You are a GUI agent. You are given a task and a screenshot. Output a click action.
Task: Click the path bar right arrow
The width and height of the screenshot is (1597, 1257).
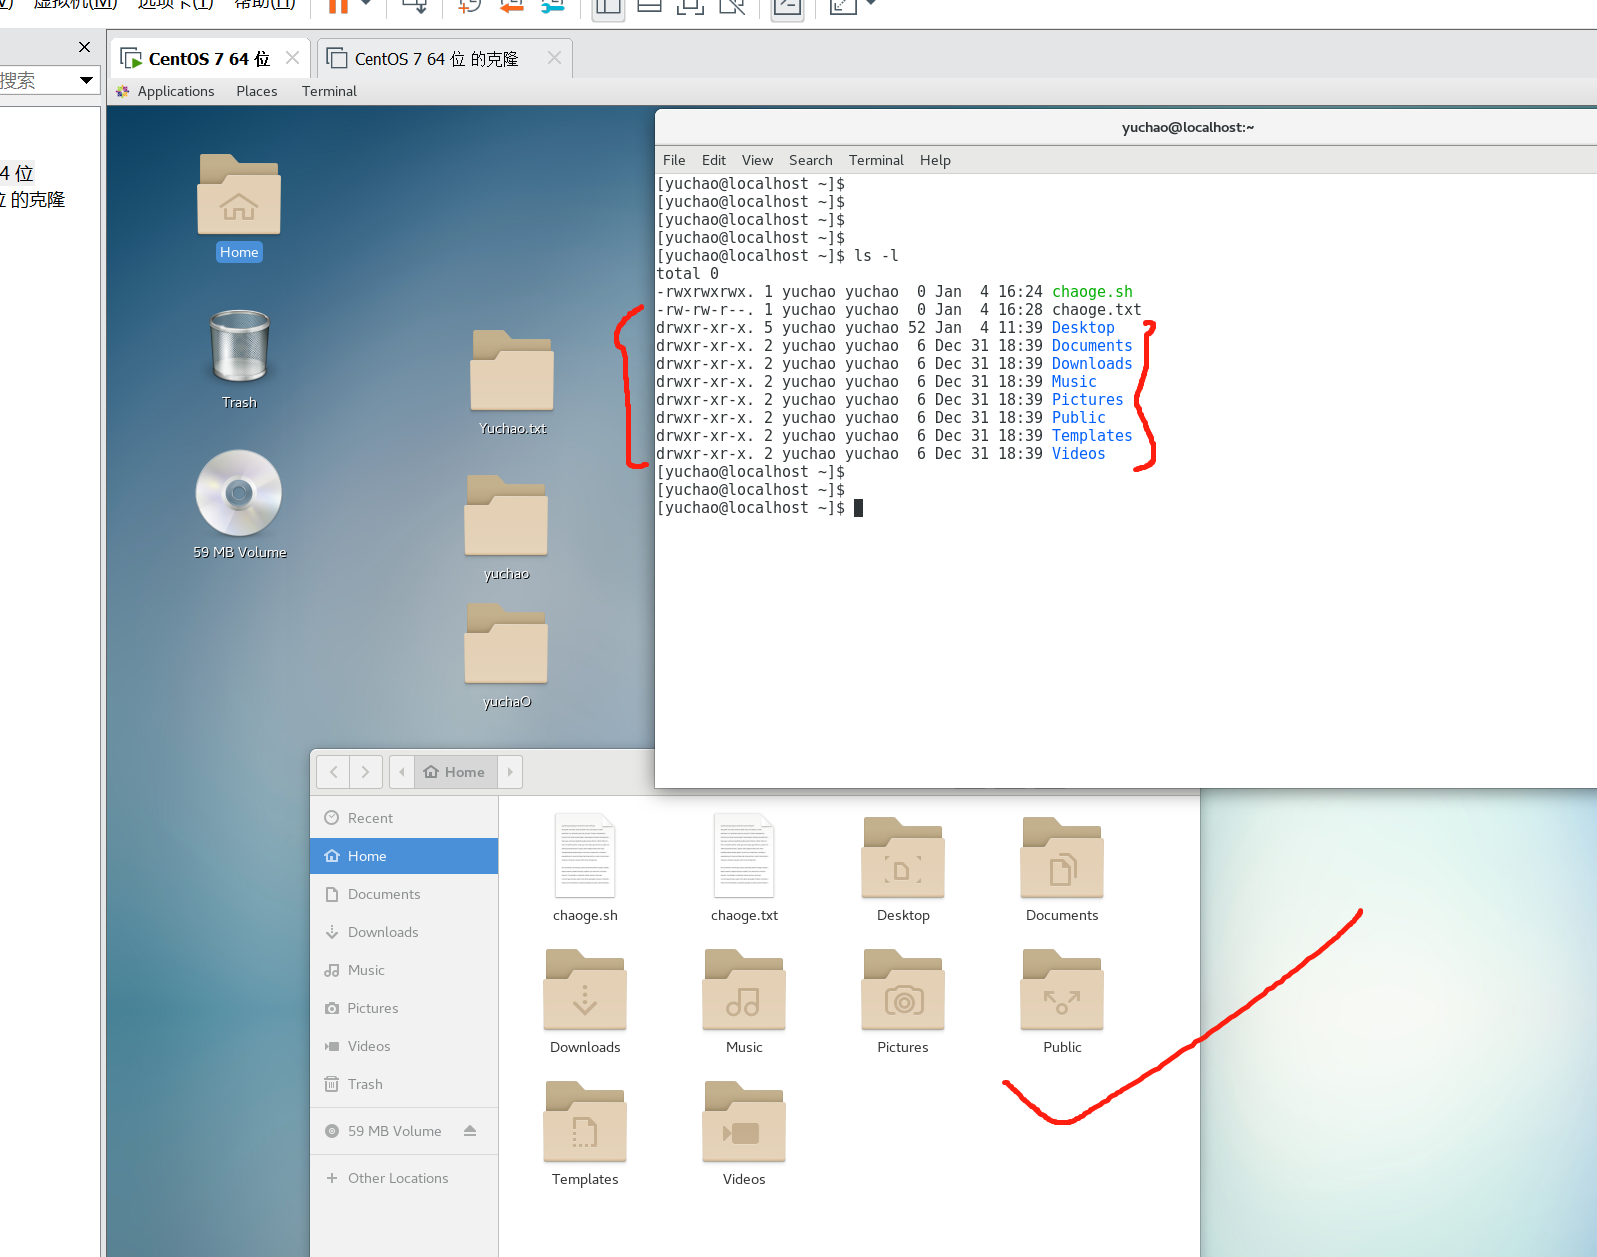pos(510,772)
